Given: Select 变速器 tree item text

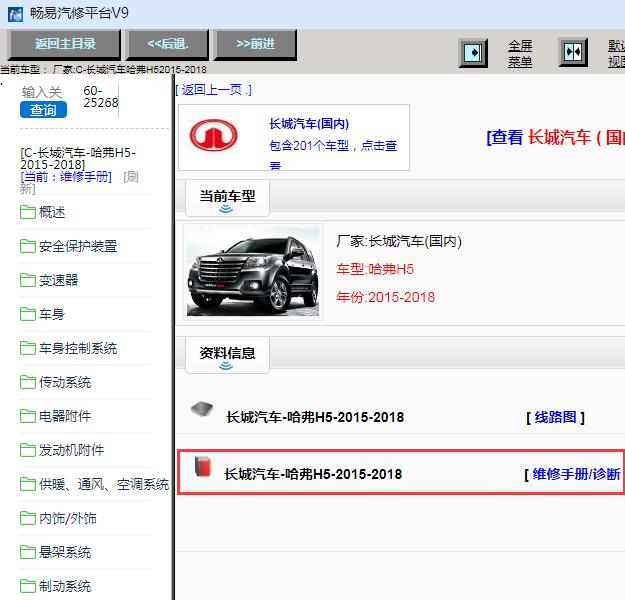Looking at the screenshot, I should tap(58, 280).
